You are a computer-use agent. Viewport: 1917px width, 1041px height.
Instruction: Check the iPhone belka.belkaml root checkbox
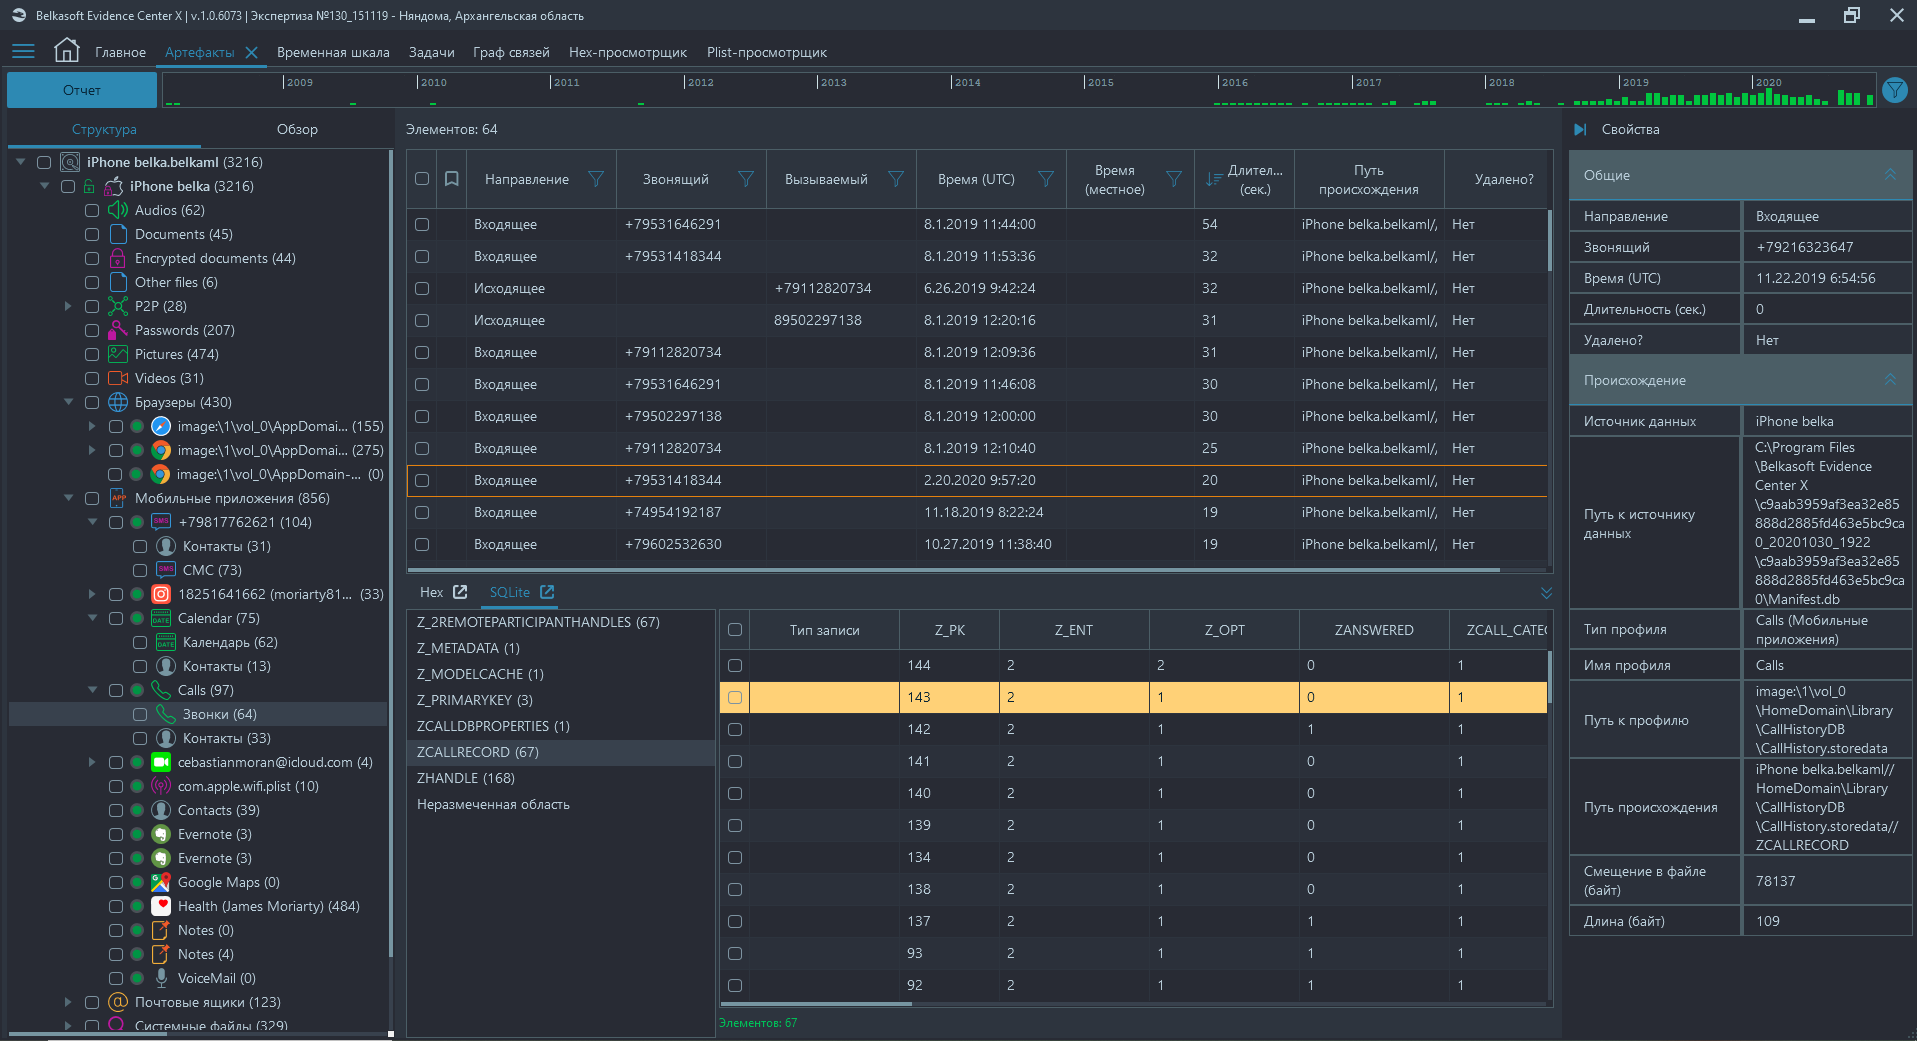click(44, 162)
